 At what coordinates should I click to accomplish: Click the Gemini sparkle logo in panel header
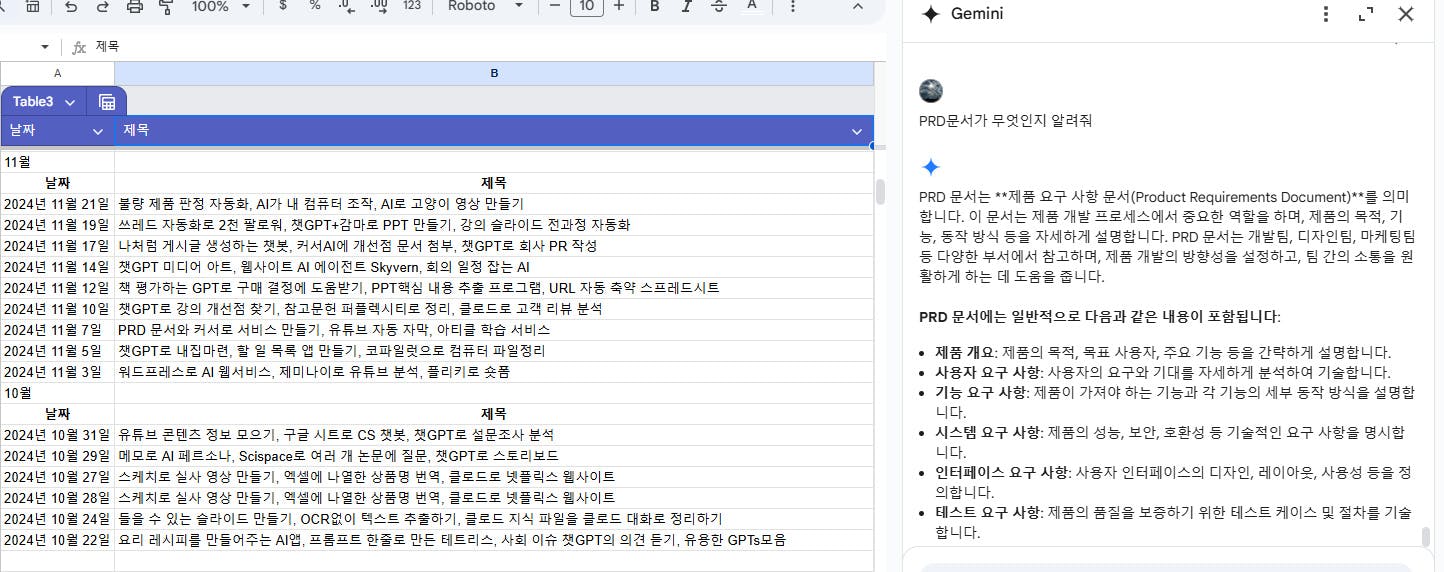[930, 14]
